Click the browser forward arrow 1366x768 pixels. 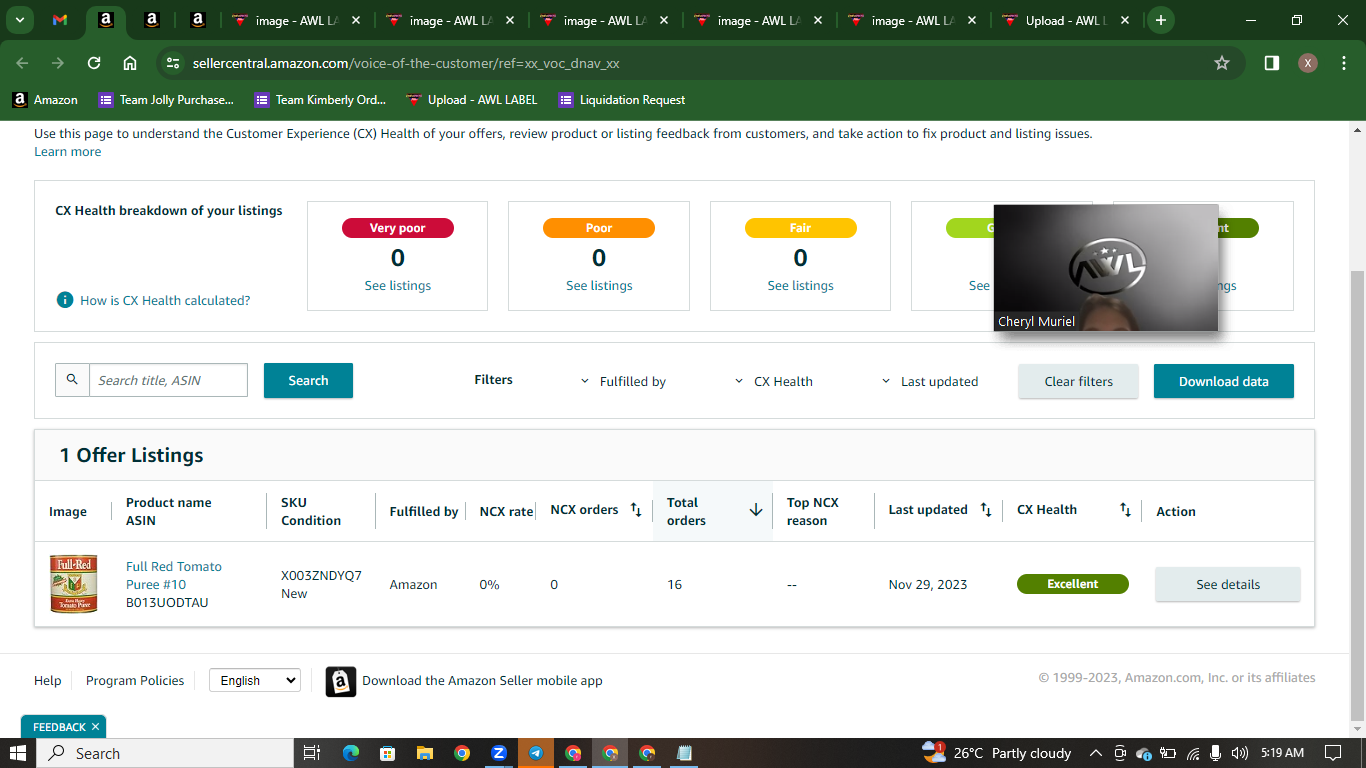click(x=58, y=63)
